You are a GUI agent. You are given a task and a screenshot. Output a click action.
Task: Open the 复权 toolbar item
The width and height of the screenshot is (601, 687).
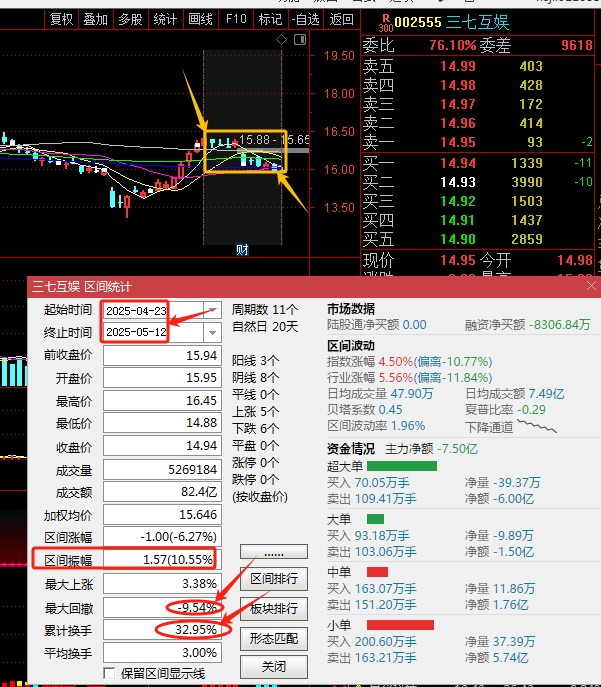point(61,19)
